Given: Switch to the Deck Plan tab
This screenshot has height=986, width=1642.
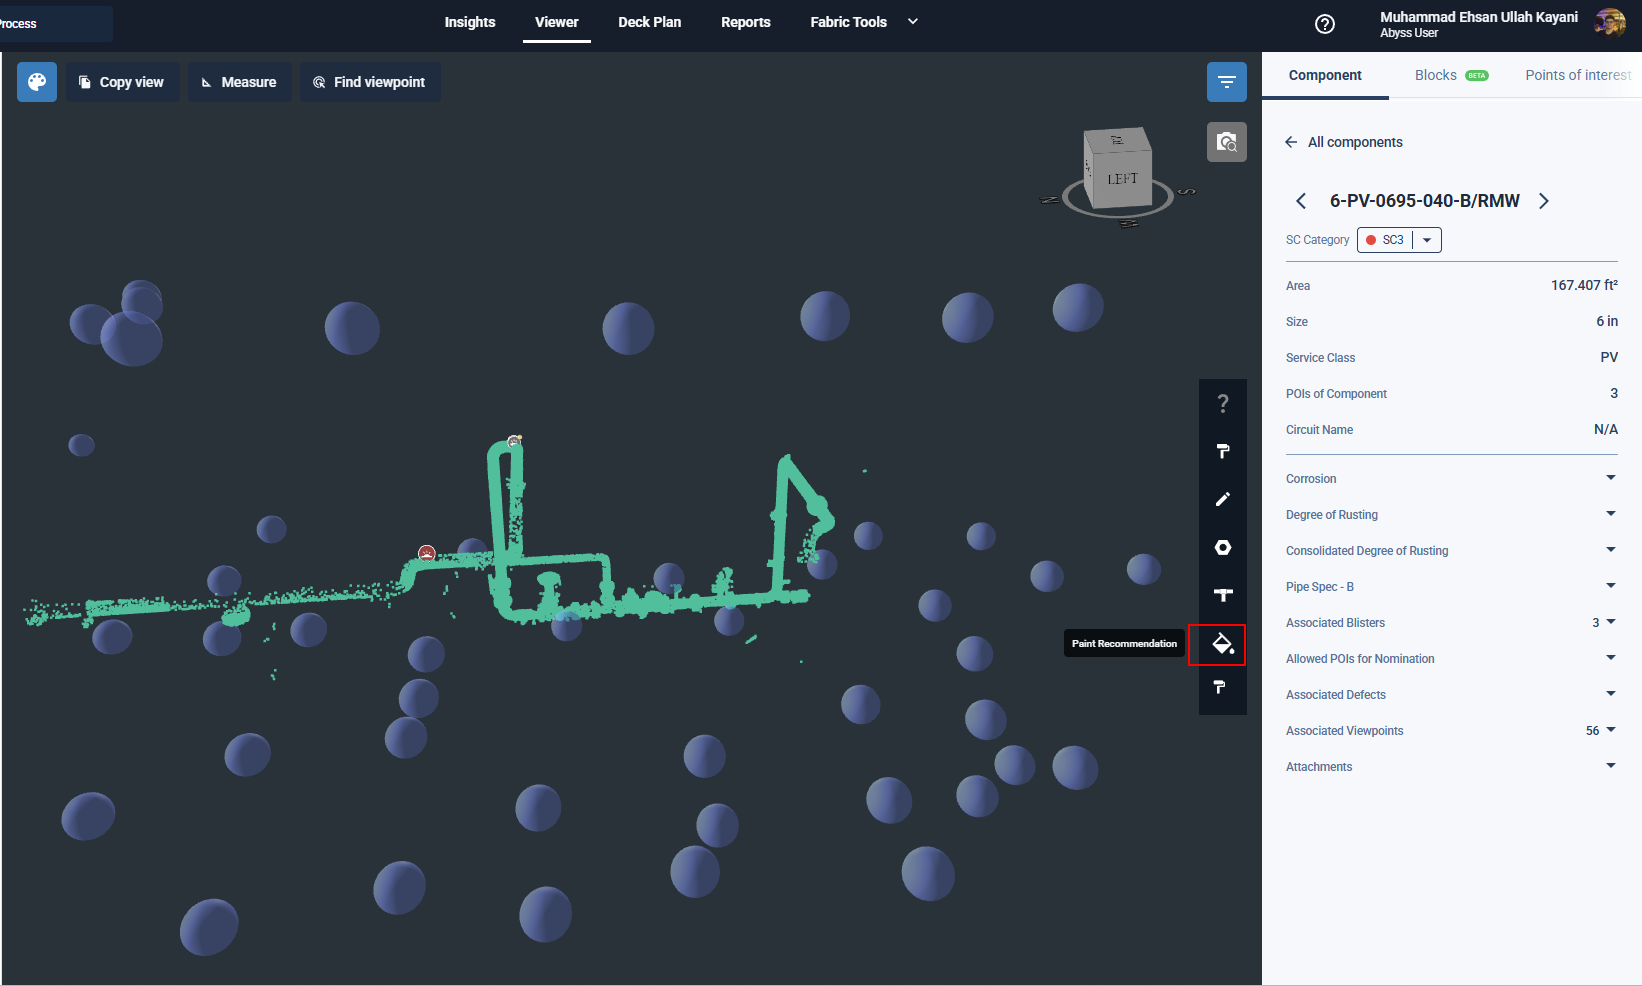Looking at the screenshot, I should 649,22.
